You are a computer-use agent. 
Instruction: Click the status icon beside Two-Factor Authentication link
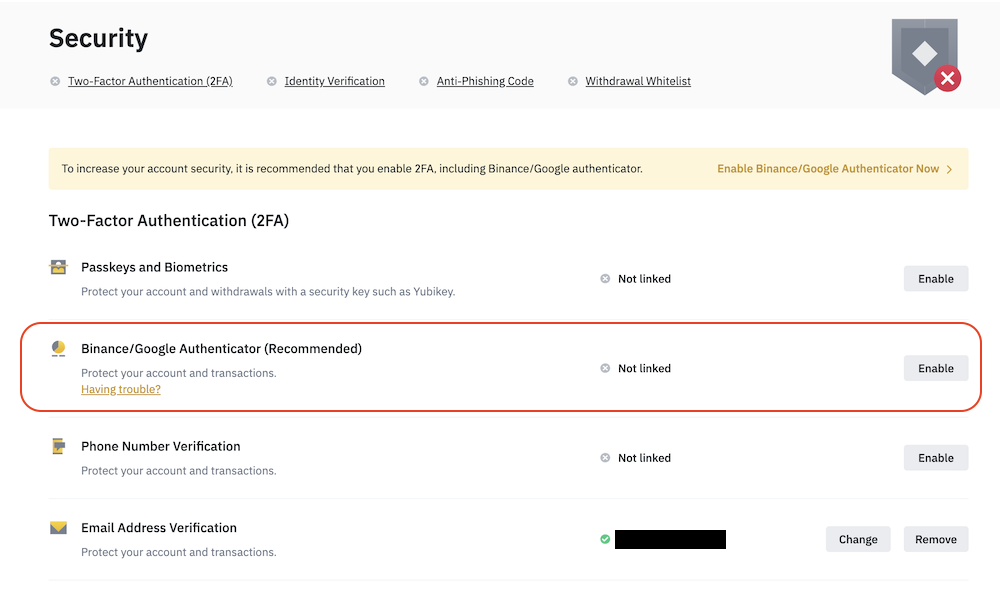(55, 81)
